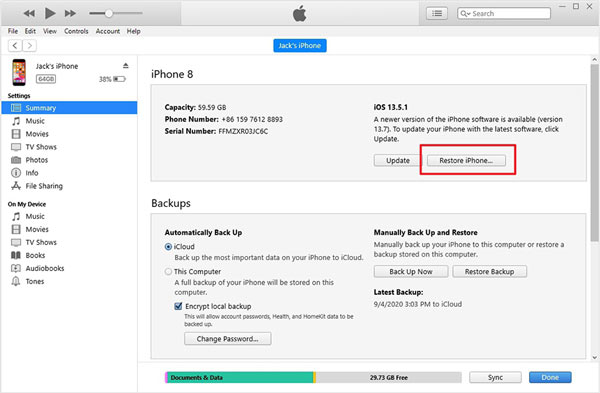Go forward with the right arrow
This screenshot has height=393, width=600.
coord(29,46)
